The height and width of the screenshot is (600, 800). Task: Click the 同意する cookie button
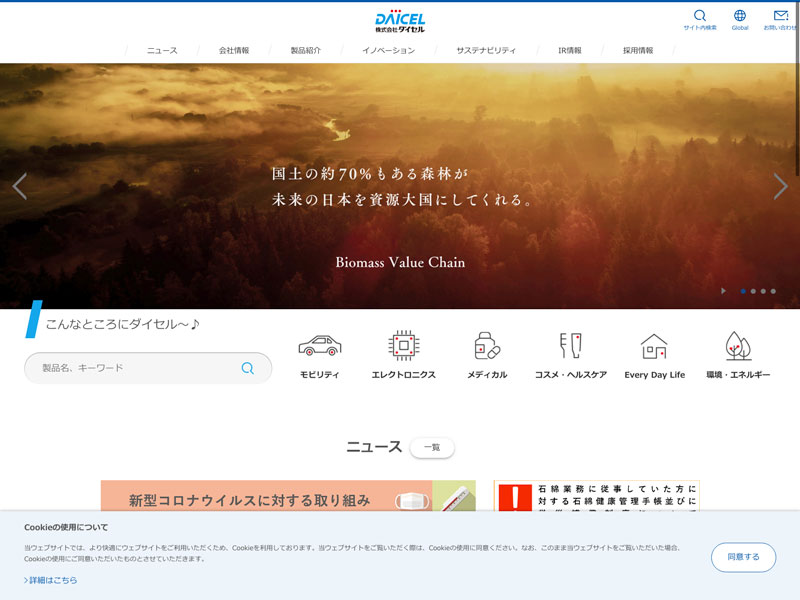(x=743, y=557)
